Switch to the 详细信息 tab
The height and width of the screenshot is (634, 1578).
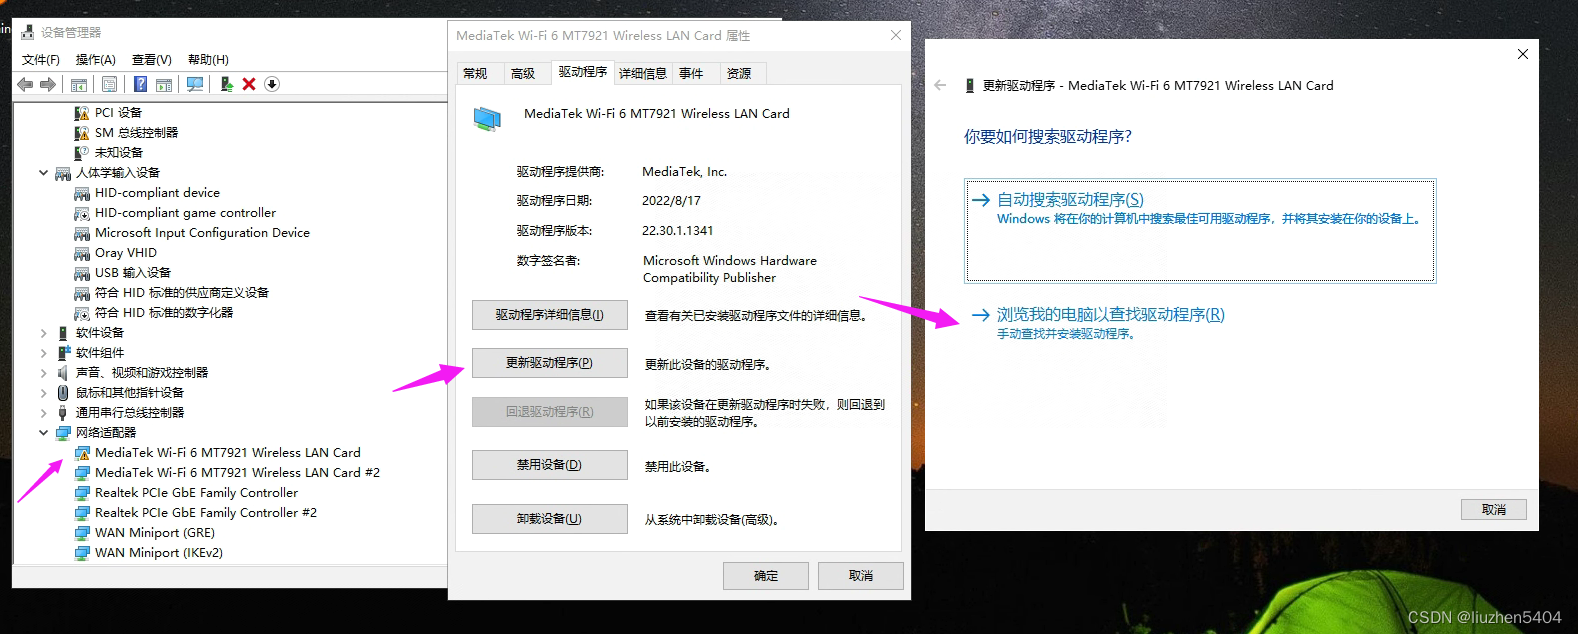(x=643, y=74)
